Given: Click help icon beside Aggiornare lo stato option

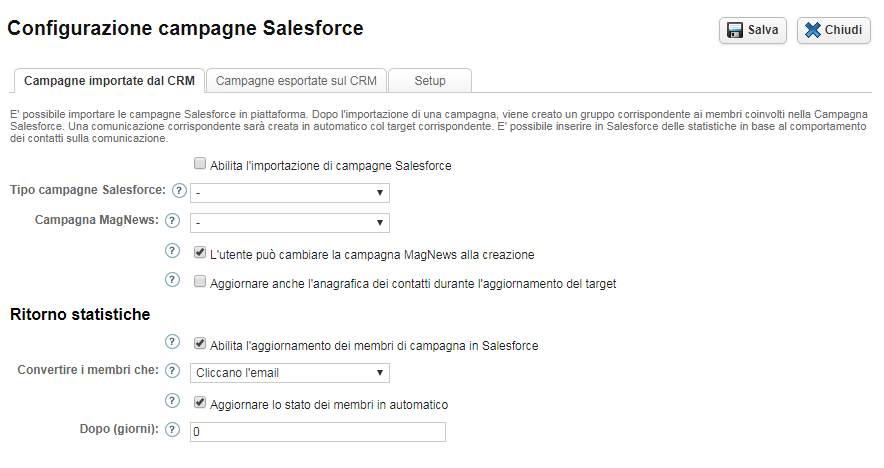Looking at the screenshot, I should [x=172, y=400].
